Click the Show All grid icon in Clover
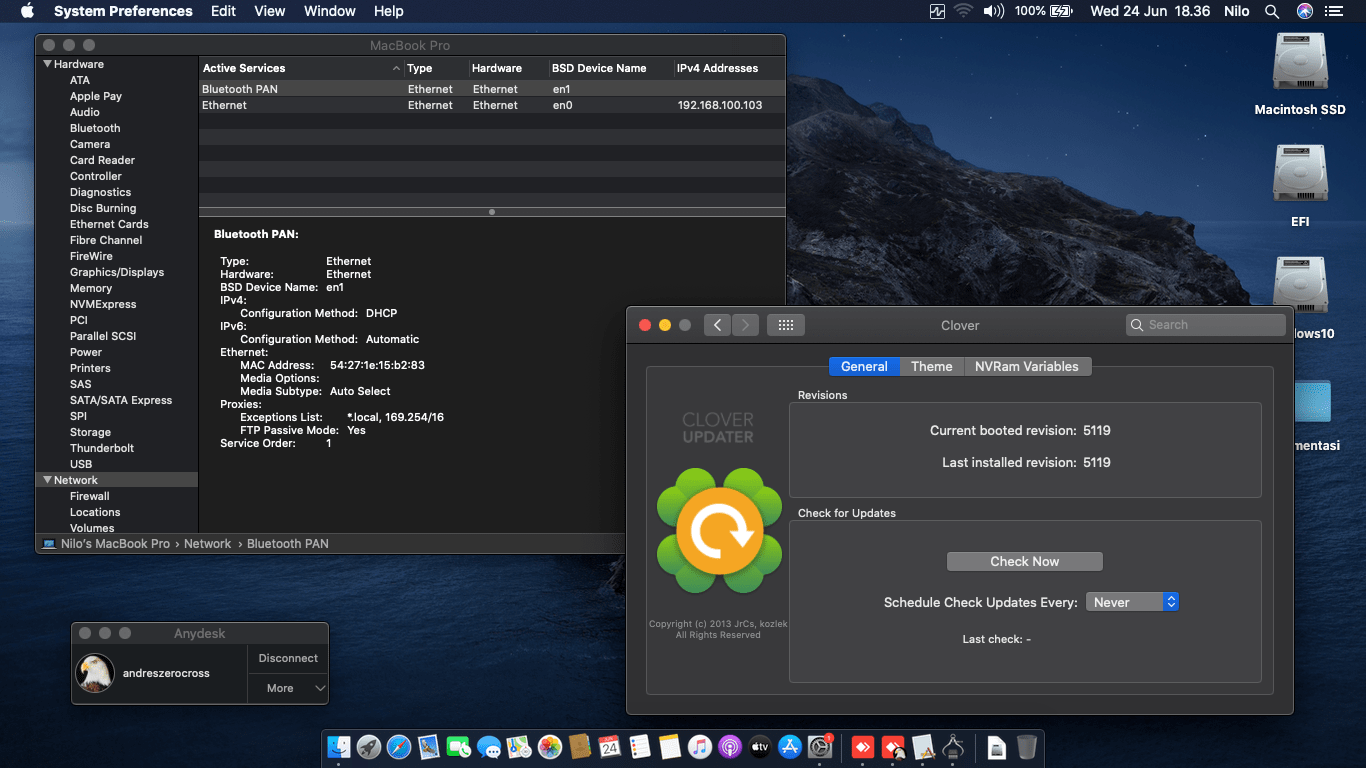1366x768 pixels. (x=785, y=325)
